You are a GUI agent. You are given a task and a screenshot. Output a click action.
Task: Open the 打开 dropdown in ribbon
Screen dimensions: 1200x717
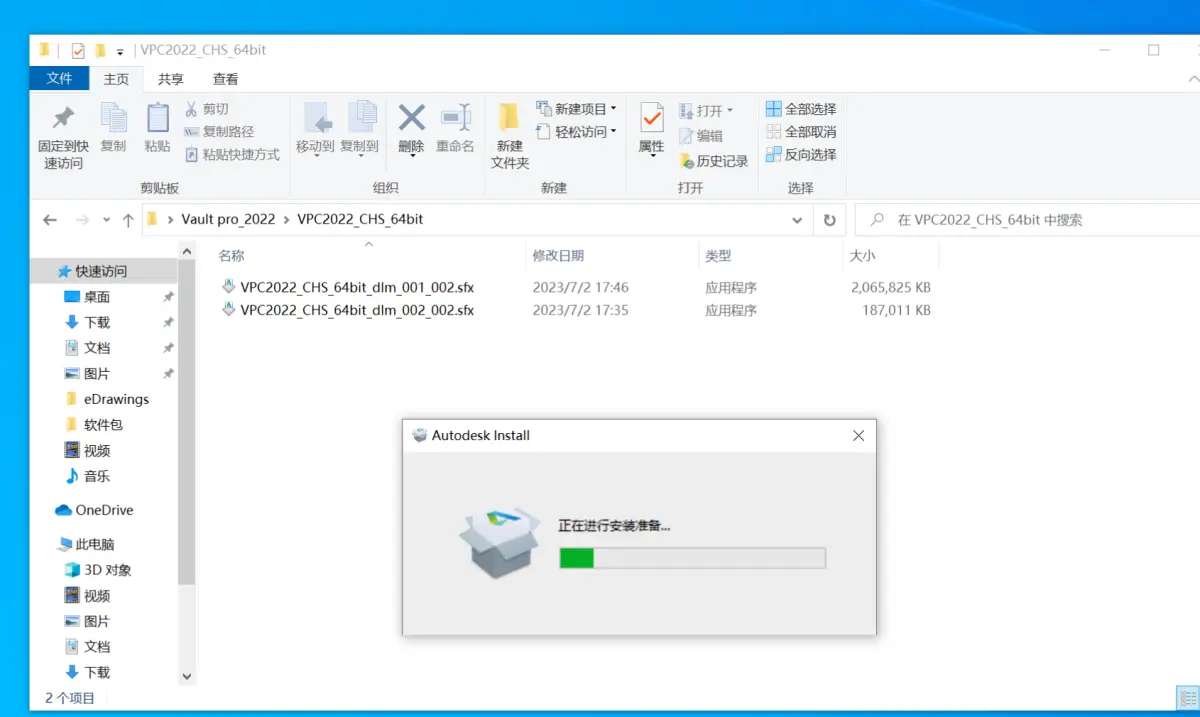(706, 110)
